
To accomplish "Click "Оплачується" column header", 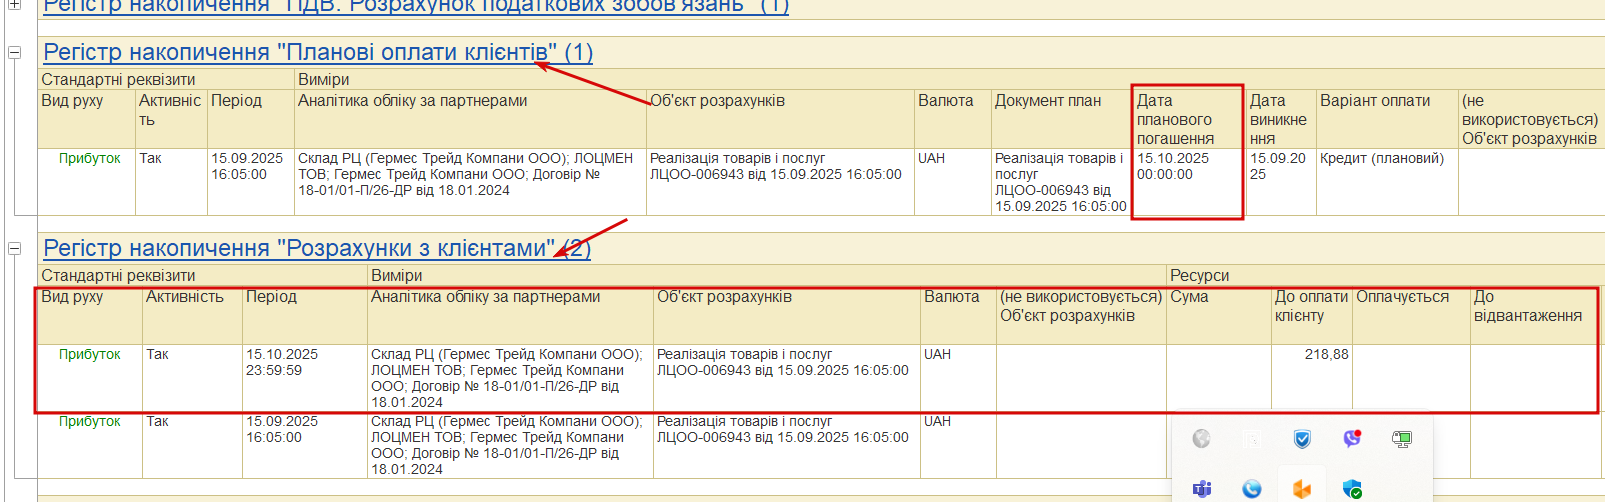I will [x=1412, y=315].
